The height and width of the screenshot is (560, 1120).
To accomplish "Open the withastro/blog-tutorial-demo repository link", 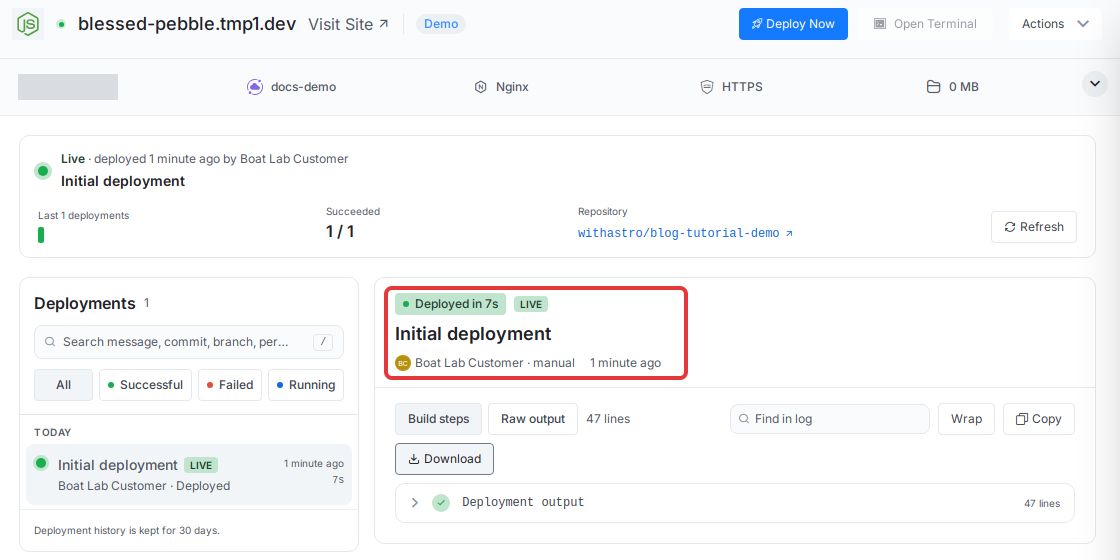I will pos(685,234).
